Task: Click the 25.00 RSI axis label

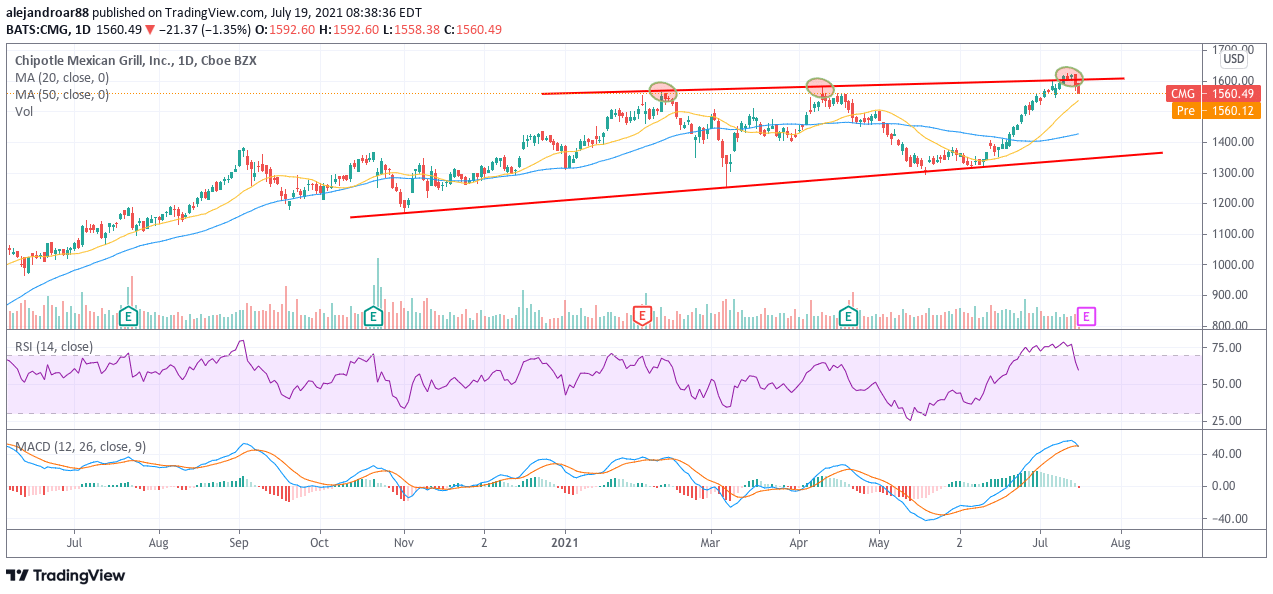Action: 1226,421
